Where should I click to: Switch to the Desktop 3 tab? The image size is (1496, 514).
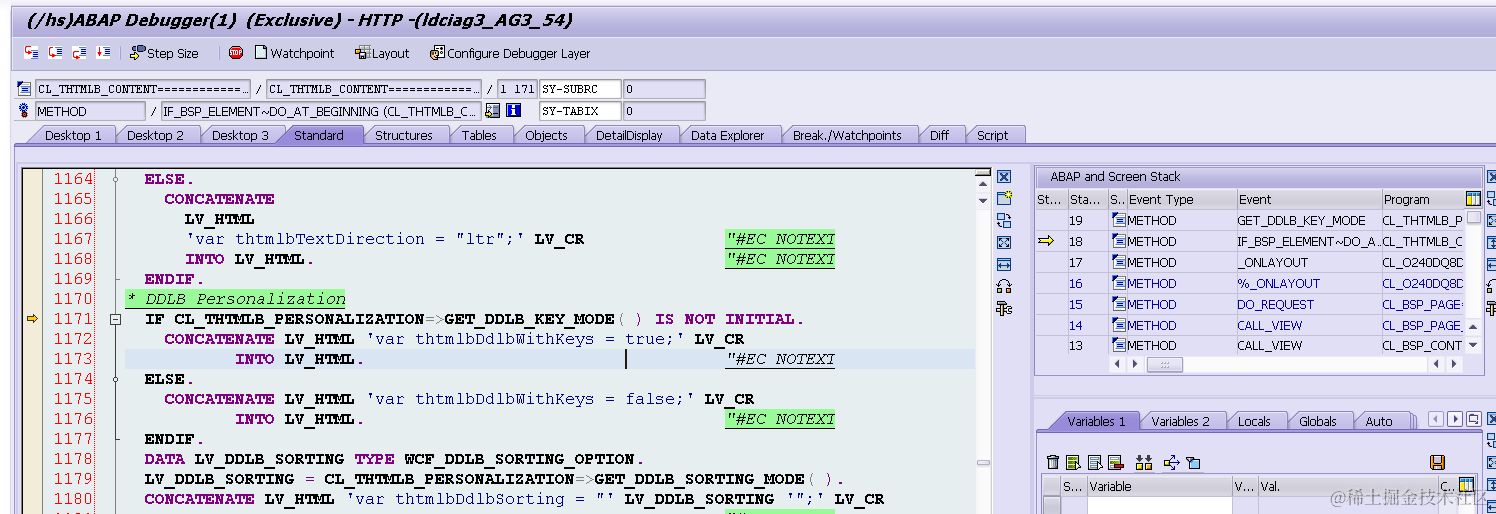point(240,135)
